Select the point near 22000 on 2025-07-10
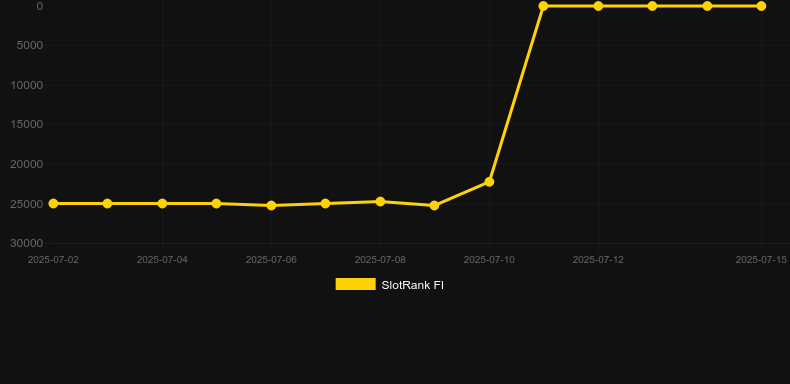790x384 pixels. pos(489,181)
